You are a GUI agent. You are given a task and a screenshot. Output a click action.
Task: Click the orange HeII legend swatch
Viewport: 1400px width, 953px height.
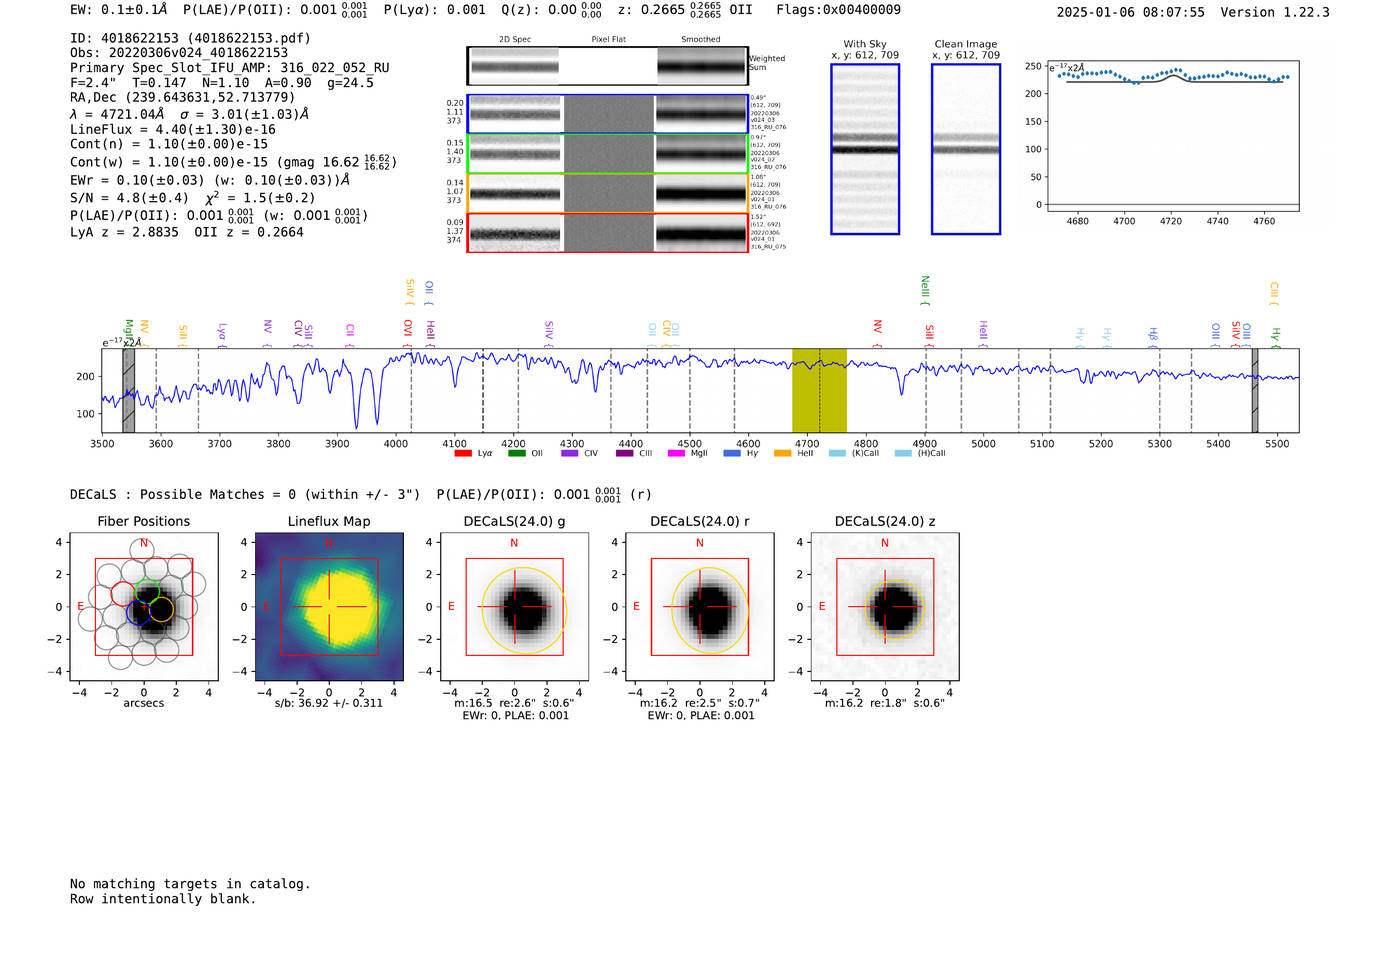click(782, 453)
